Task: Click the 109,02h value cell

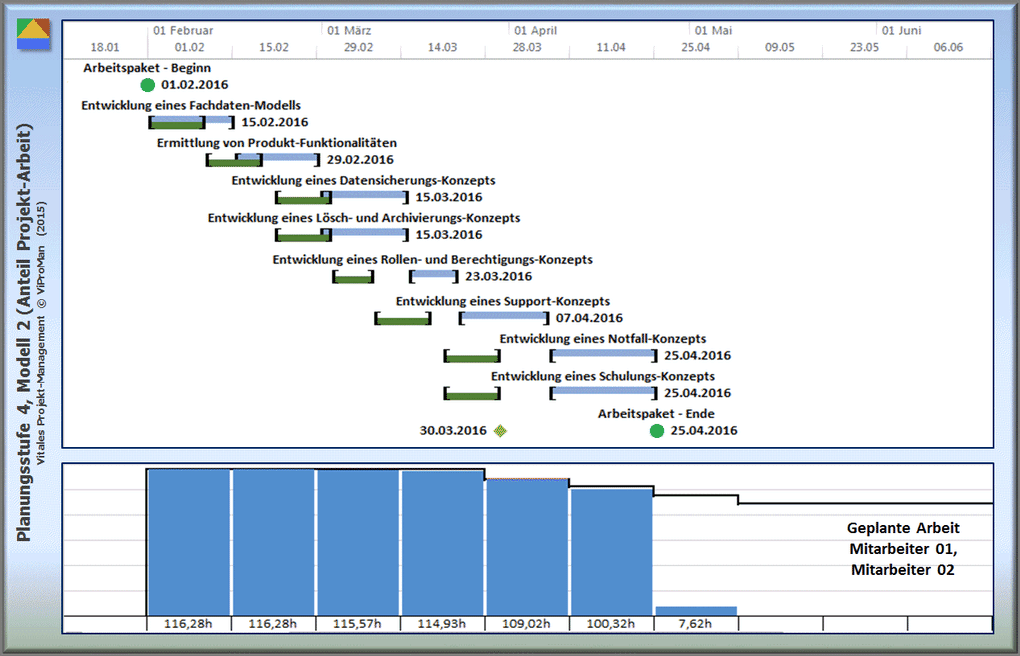Action: click(527, 624)
